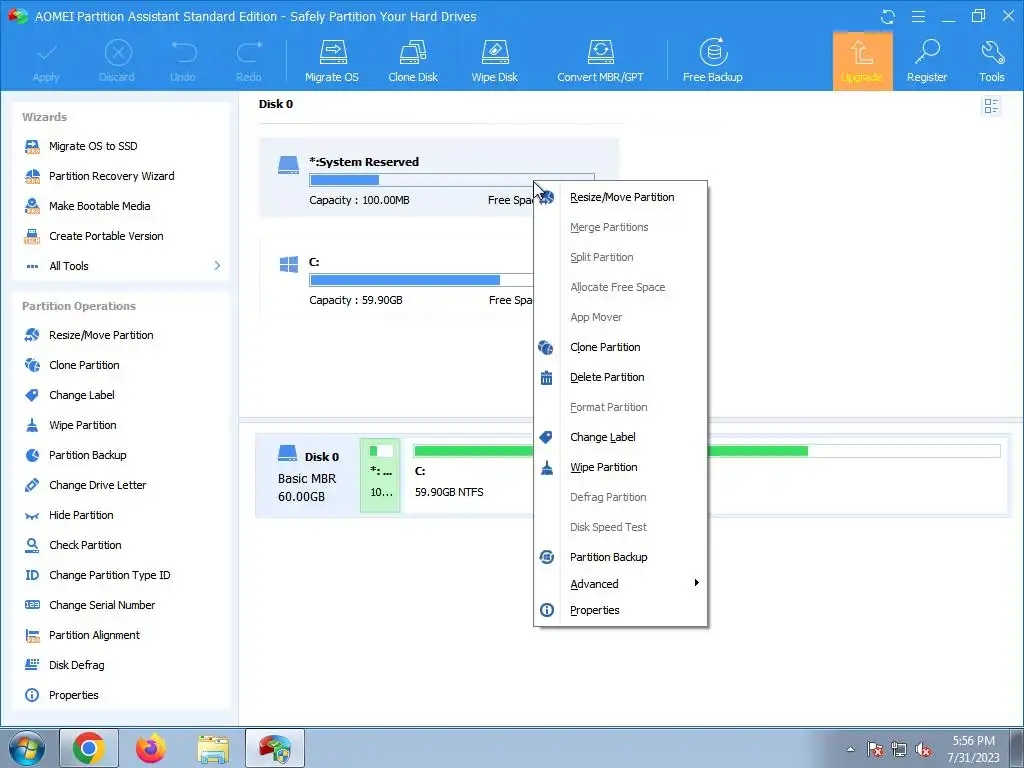
Task: Toggle the disk view layout icon
Action: (991, 106)
